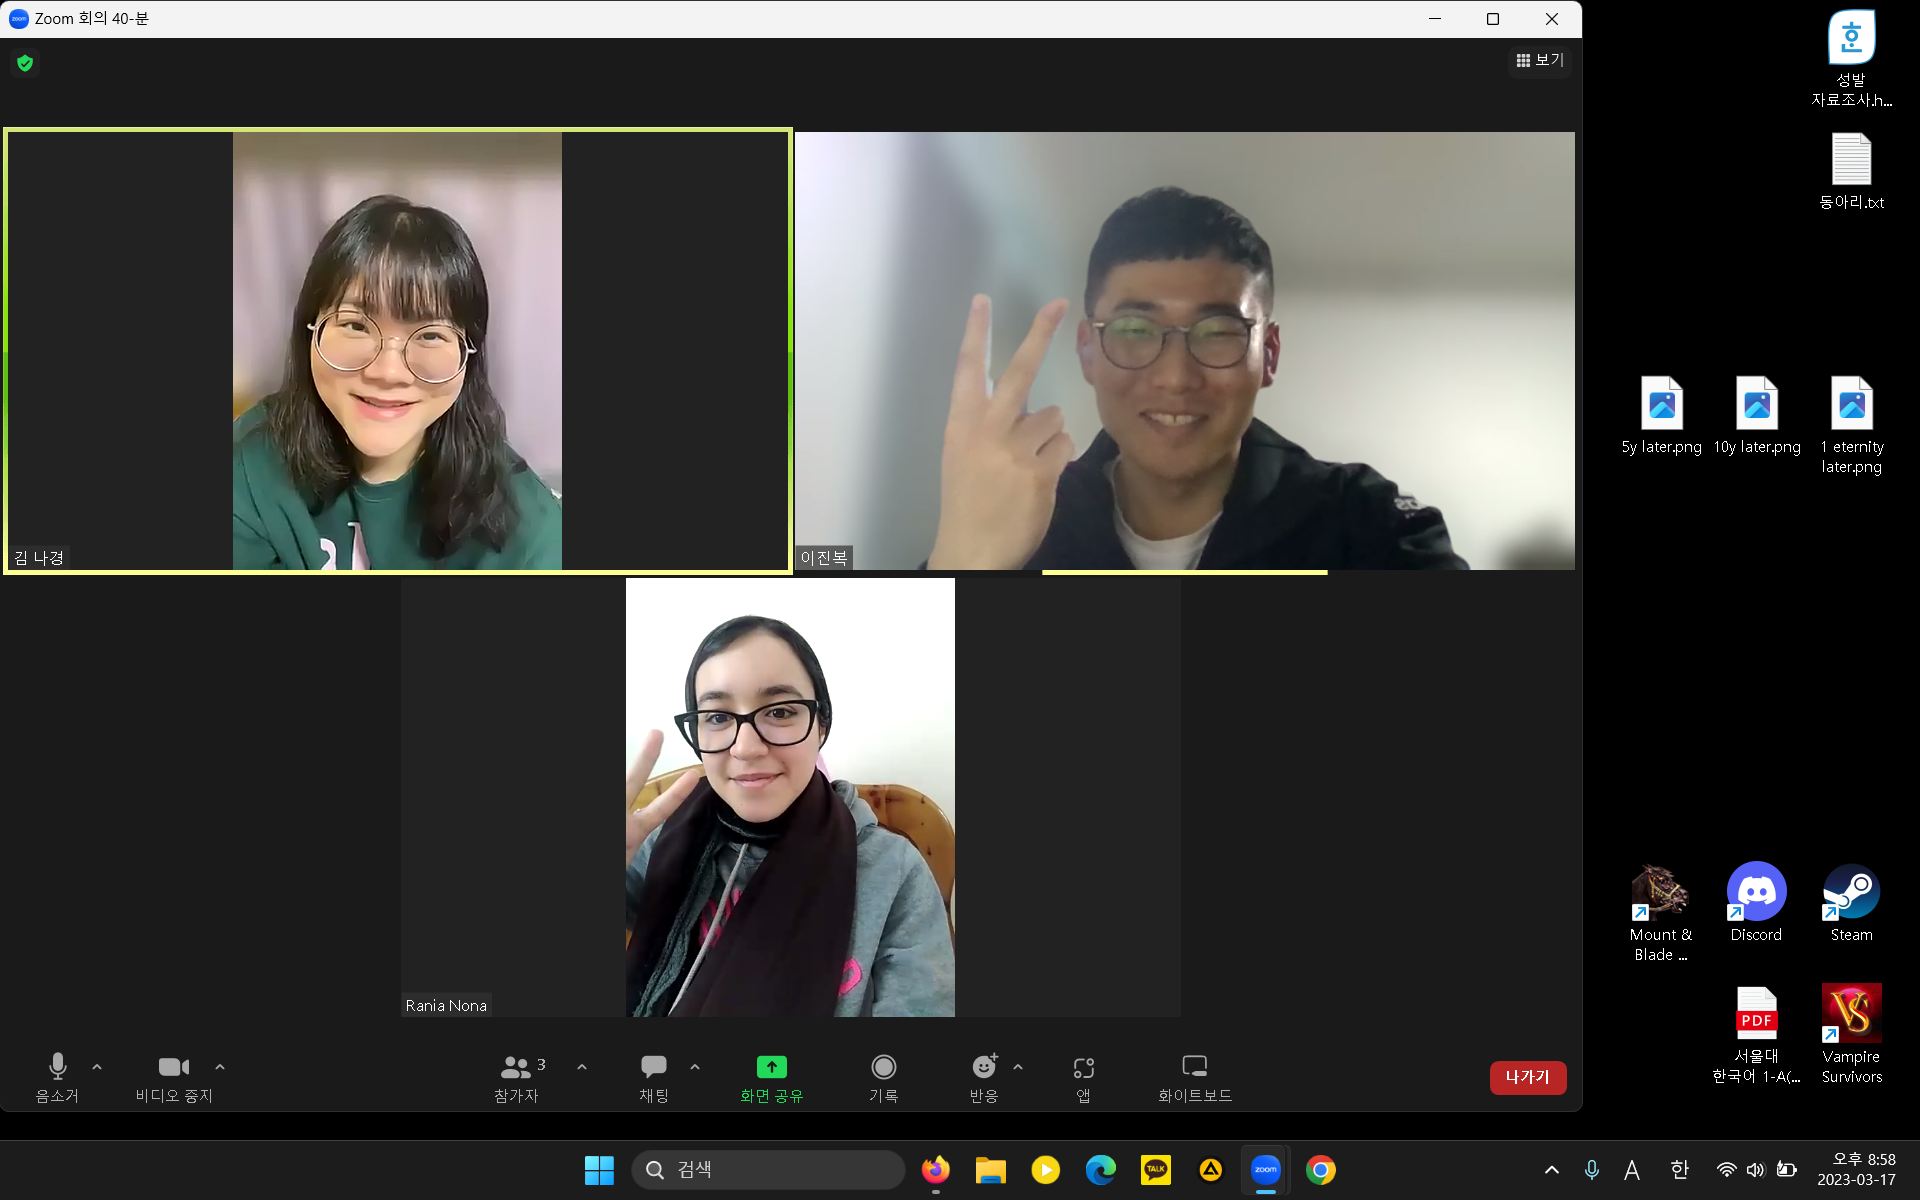Click the battery status icon
Viewport: 1920px width, 1200px height.
(x=1787, y=1170)
